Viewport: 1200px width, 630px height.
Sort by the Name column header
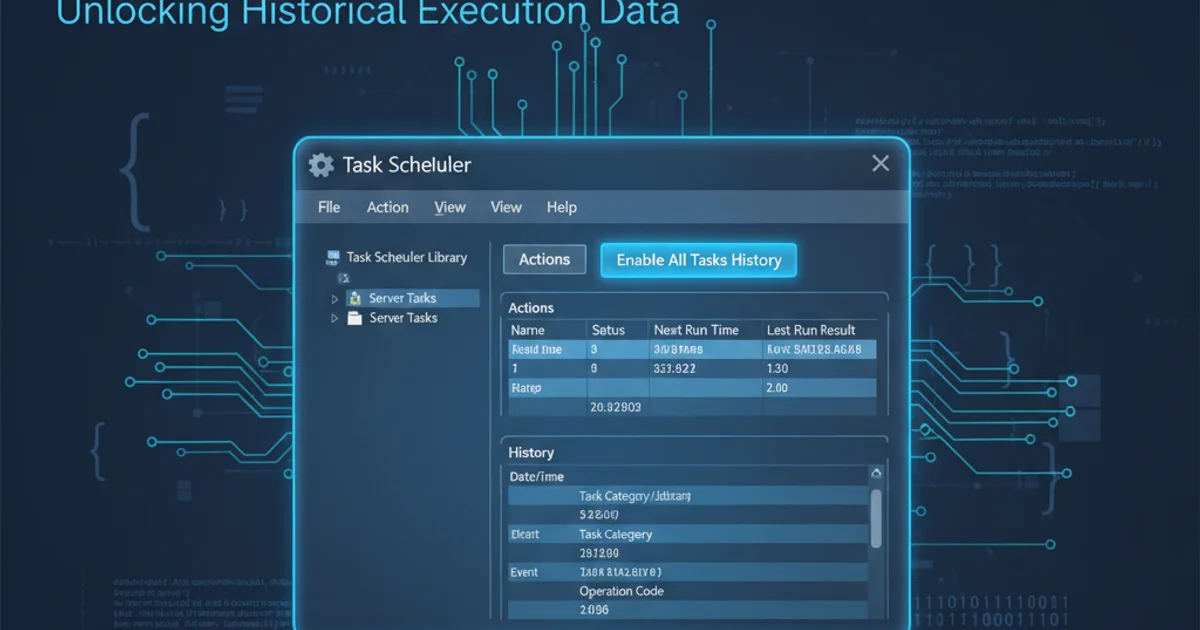527,330
